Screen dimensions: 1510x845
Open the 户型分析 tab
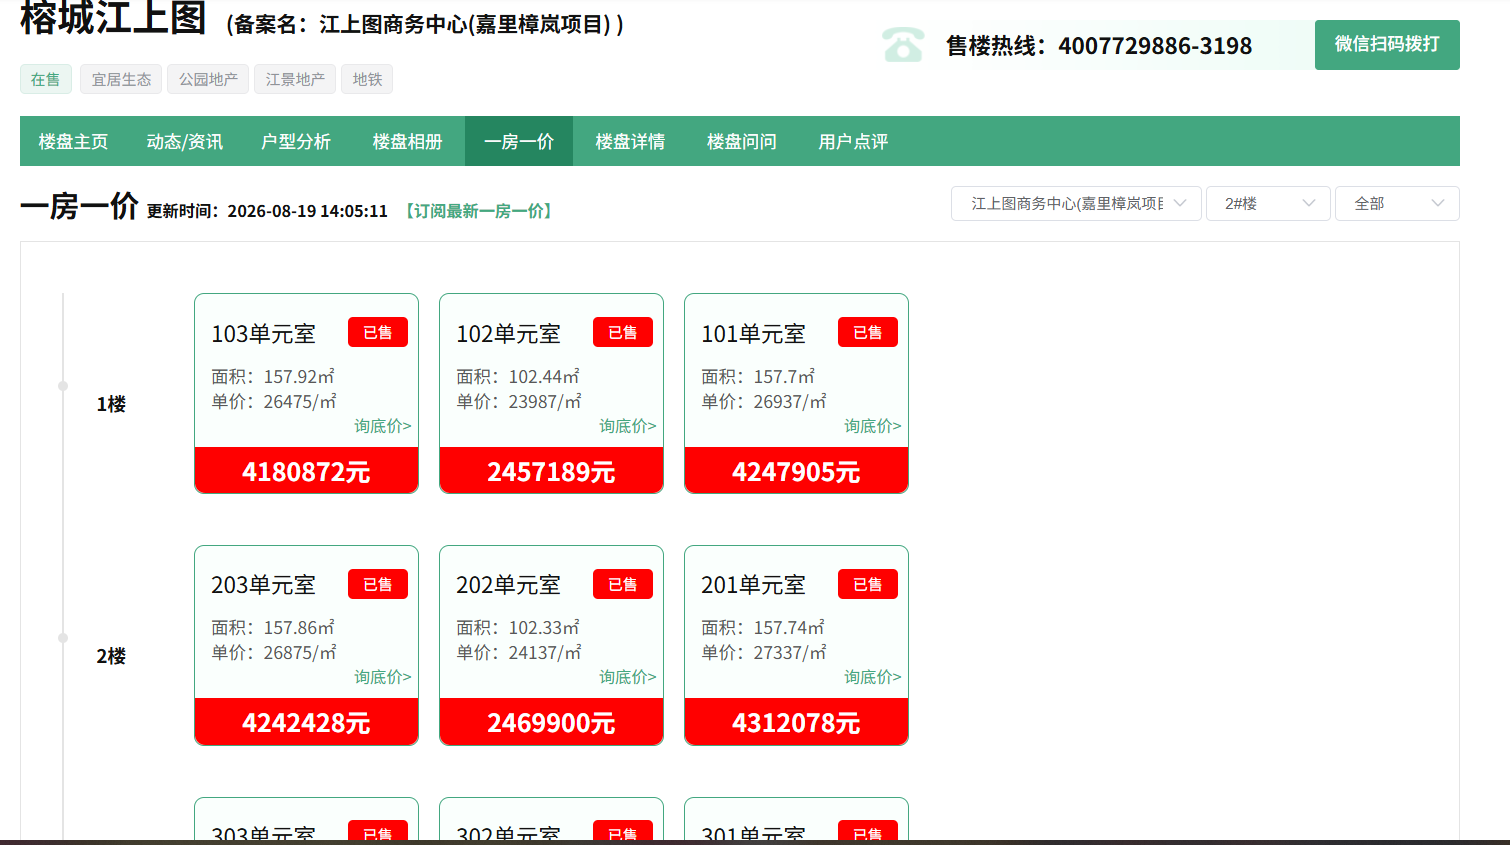(x=296, y=142)
